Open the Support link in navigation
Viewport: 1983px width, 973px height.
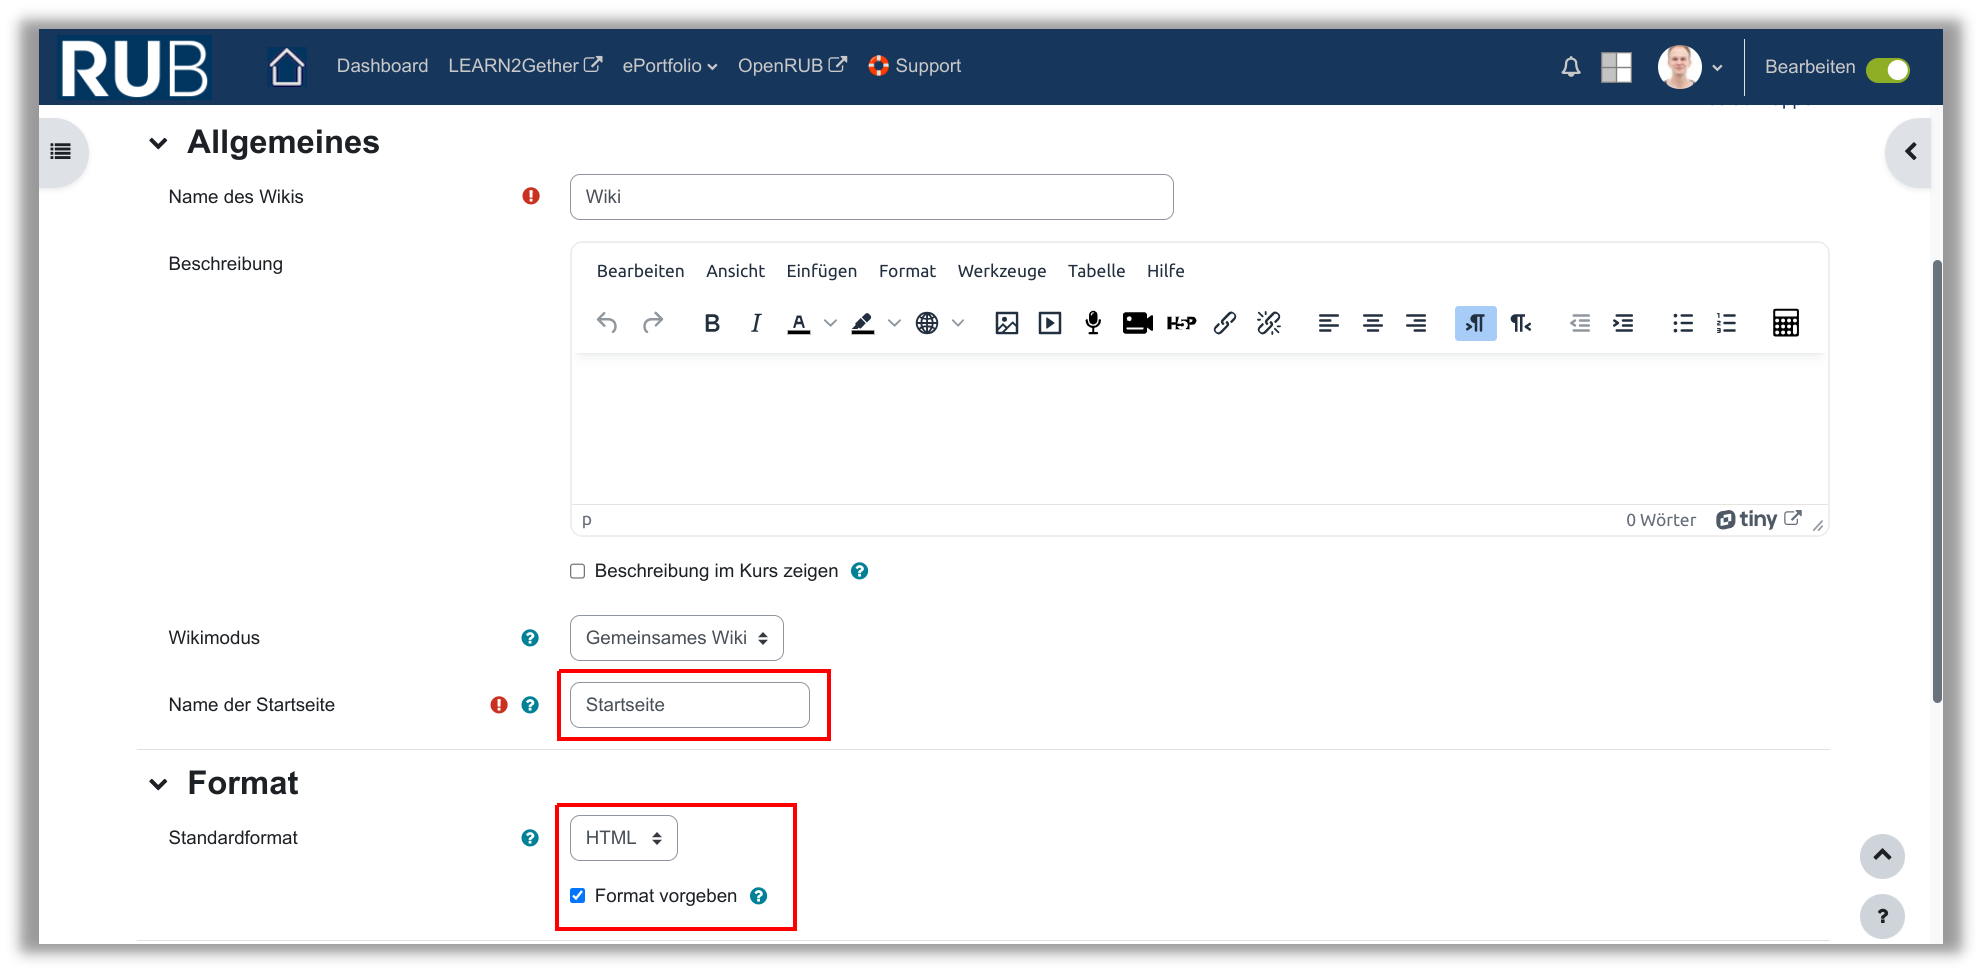tap(927, 66)
